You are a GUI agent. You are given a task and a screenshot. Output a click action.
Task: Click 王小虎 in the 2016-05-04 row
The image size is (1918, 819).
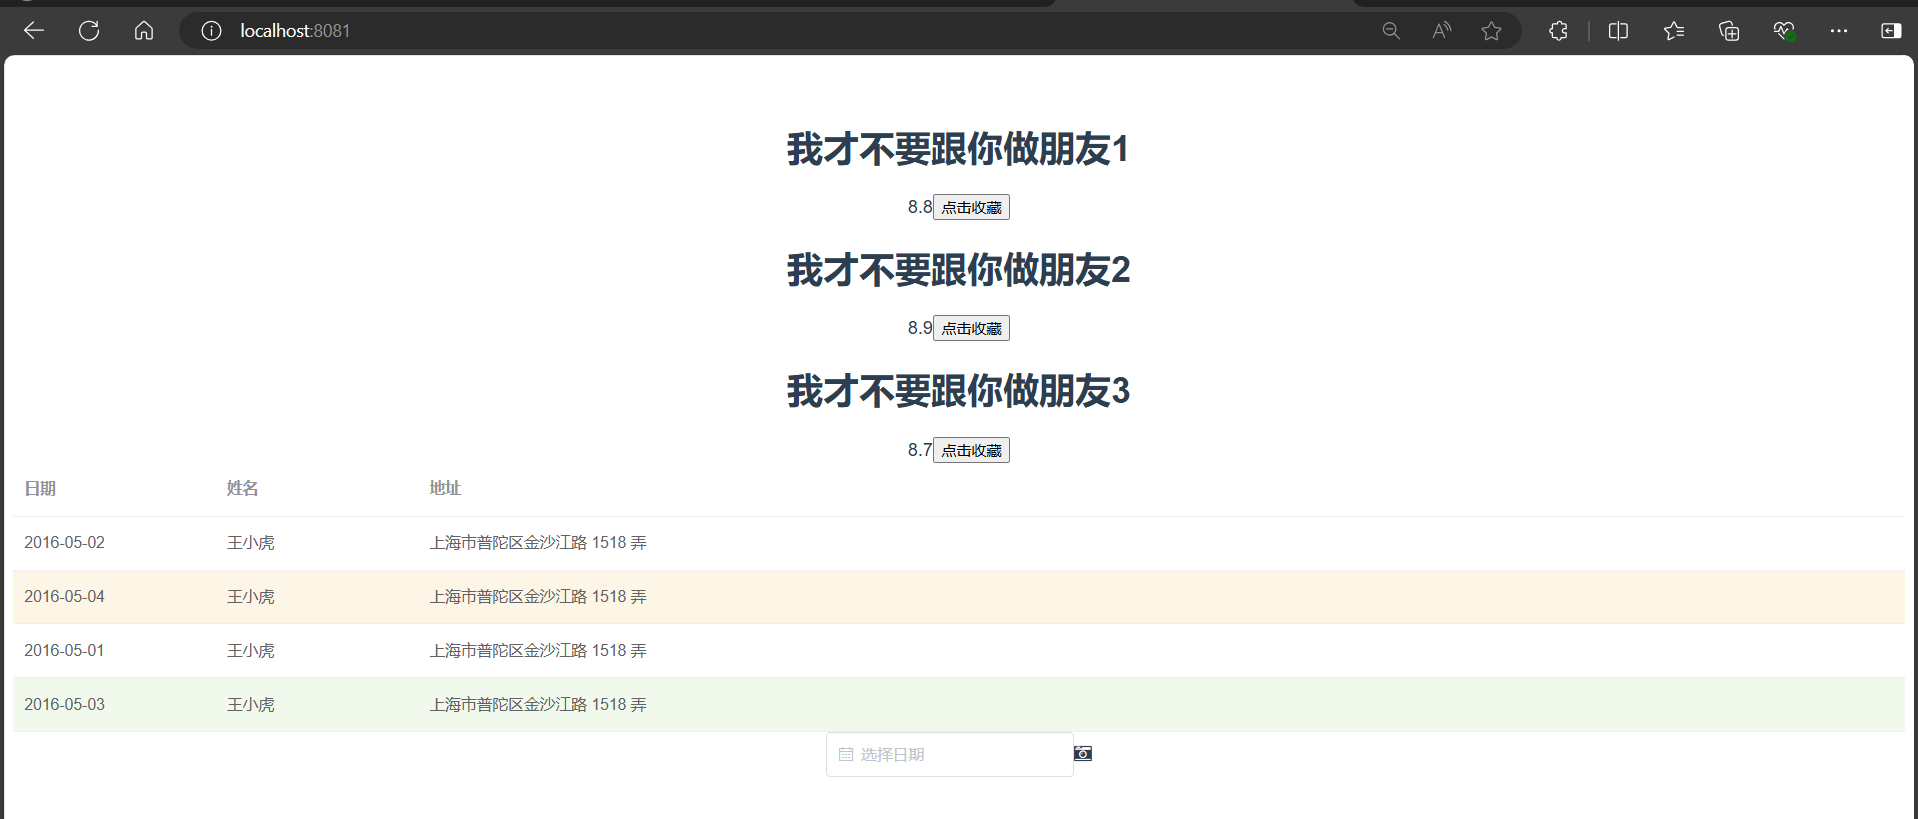(250, 597)
